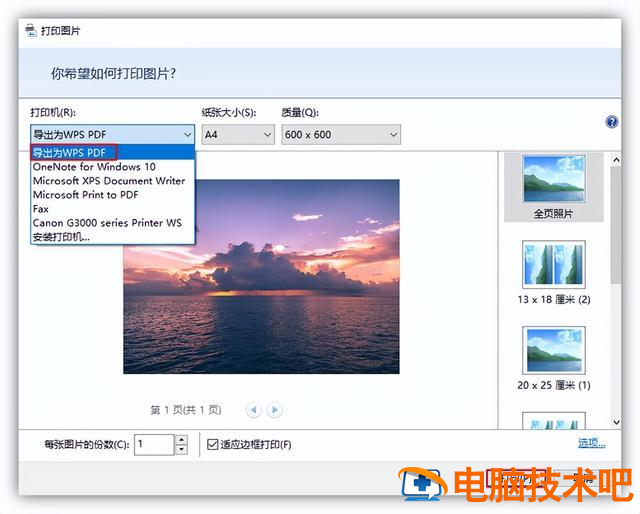
Task: Click 安装打印机... to install printer
Action: [113, 237]
